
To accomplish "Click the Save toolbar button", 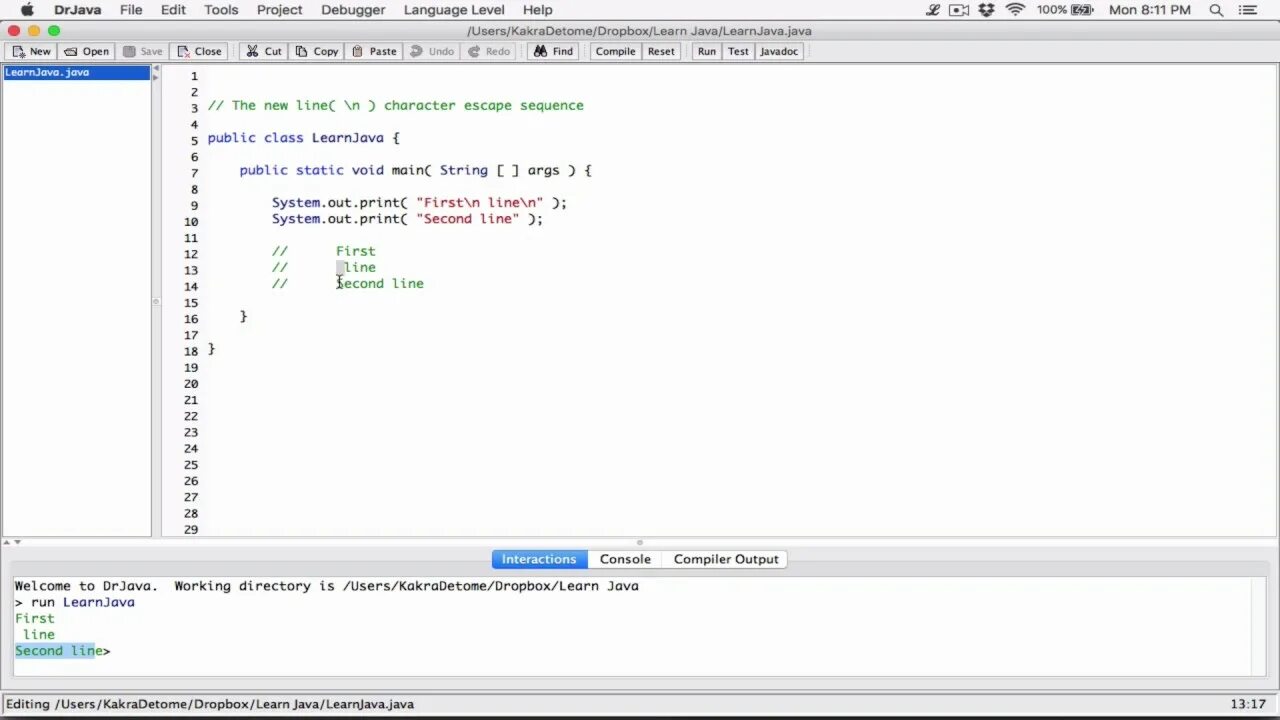I will [x=142, y=51].
